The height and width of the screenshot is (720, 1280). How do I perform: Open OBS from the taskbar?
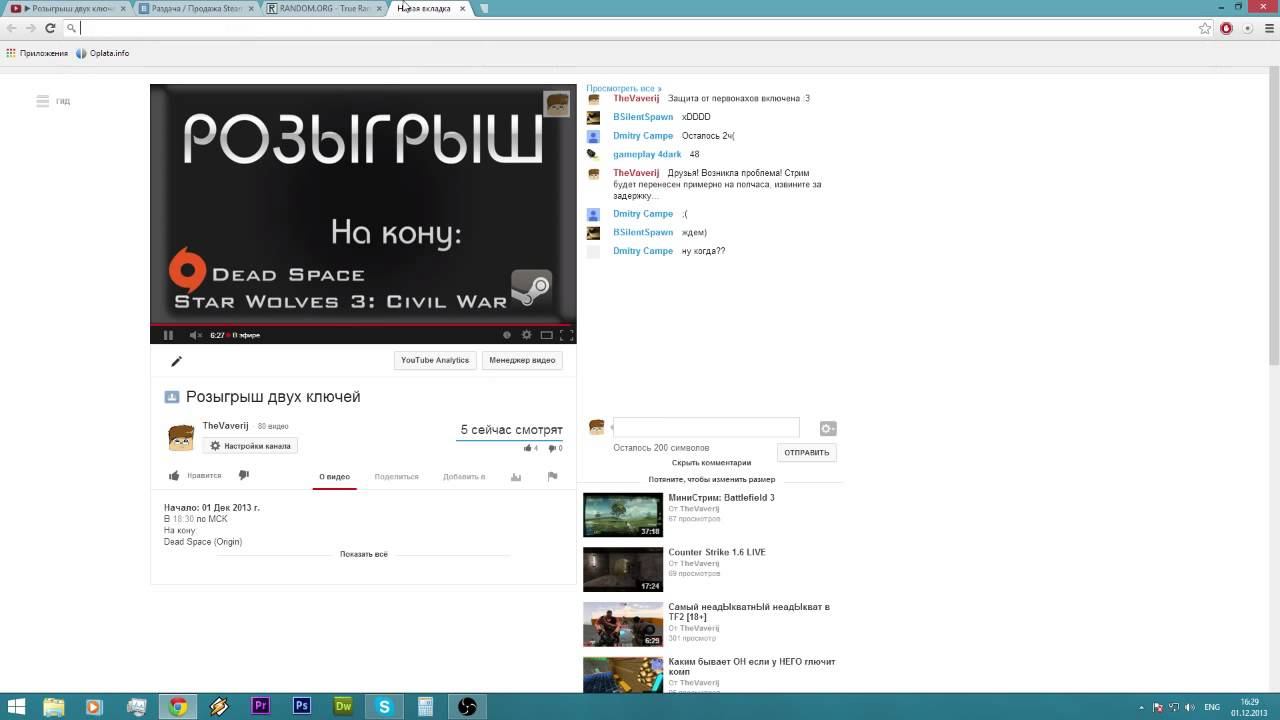coord(467,706)
